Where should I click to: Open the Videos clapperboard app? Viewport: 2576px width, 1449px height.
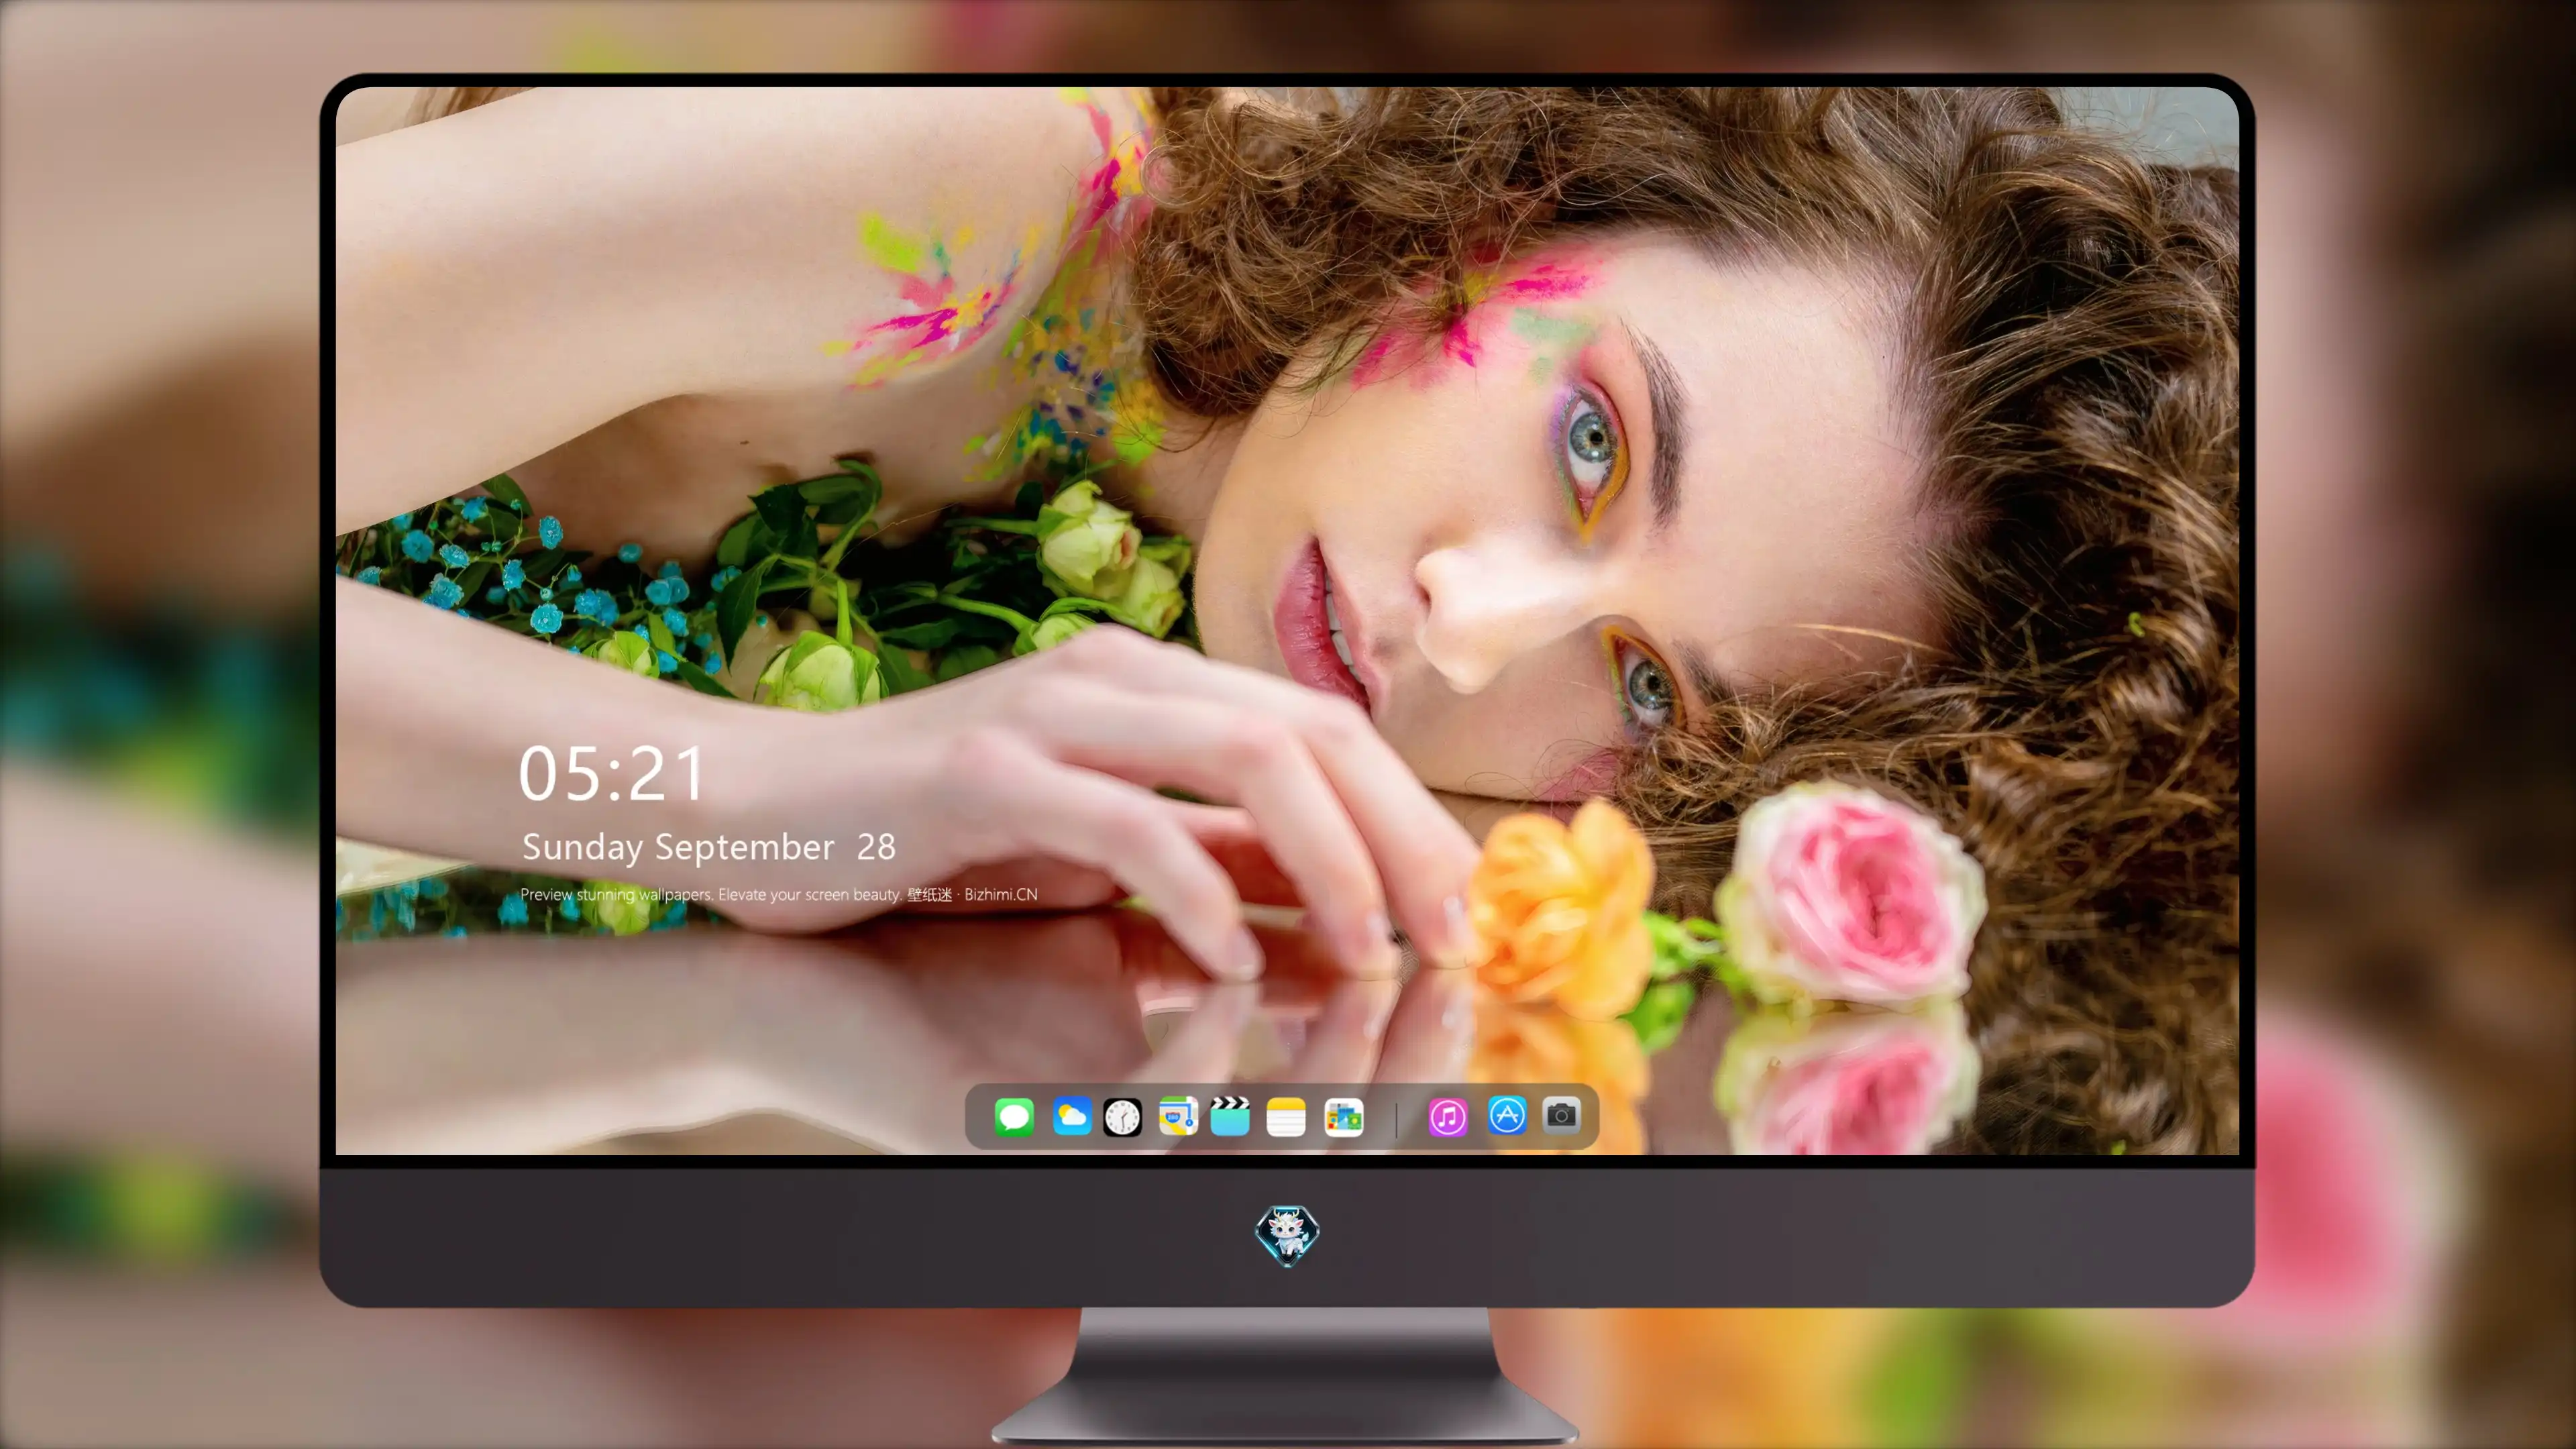[1230, 1116]
